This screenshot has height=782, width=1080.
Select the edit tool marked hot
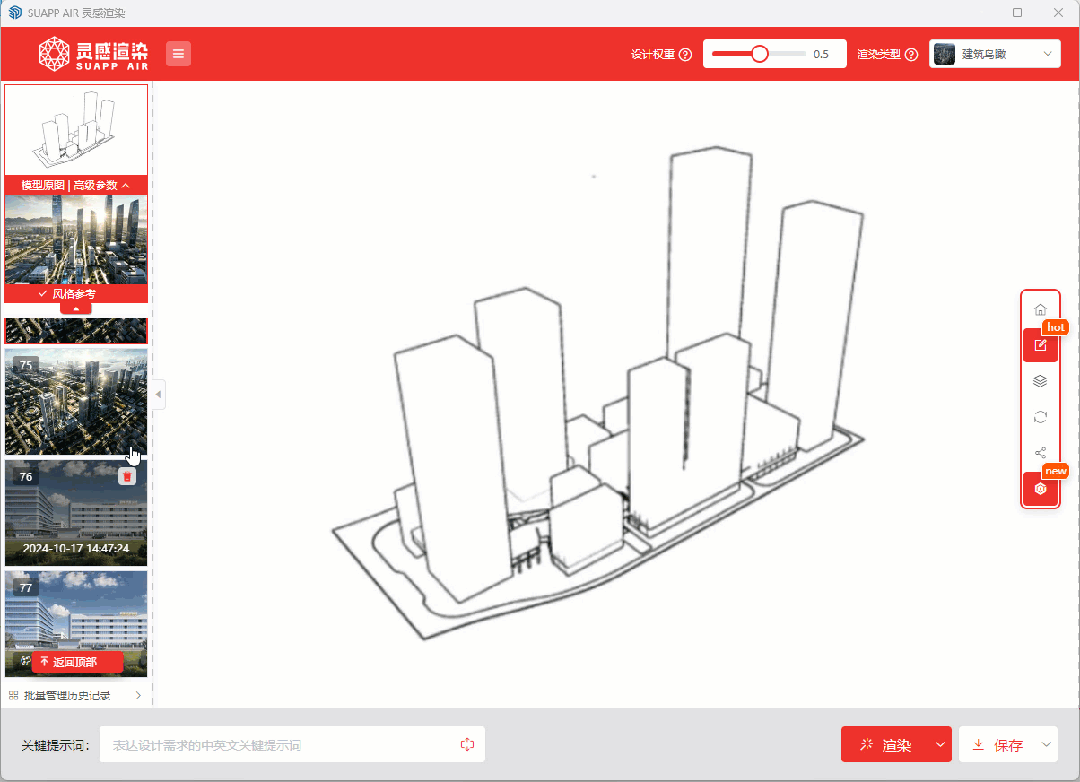[1040, 346]
